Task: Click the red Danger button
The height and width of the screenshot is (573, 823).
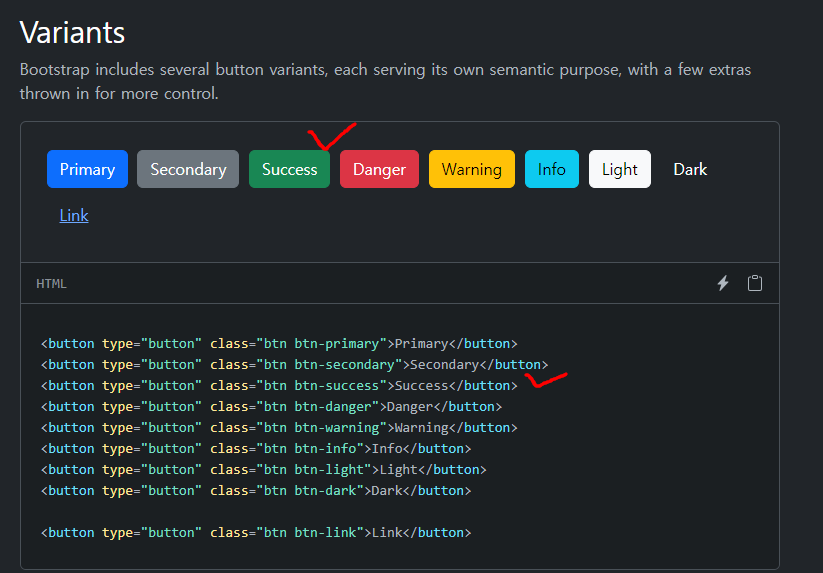Action: (379, 169)
